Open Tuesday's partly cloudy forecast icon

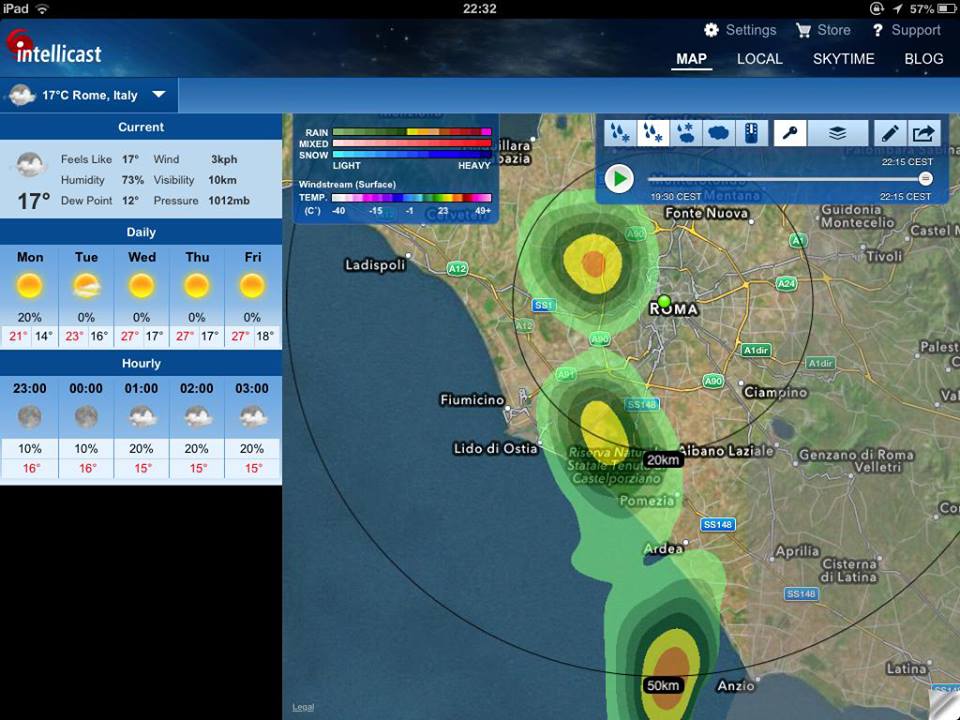click(x=86, y=286)
